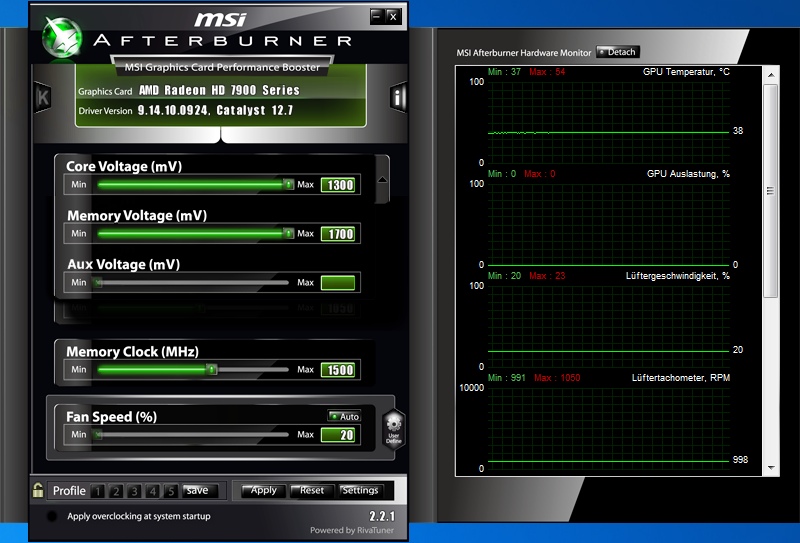Select profile slot 4
800x543 pixels.
click(153, 491)
